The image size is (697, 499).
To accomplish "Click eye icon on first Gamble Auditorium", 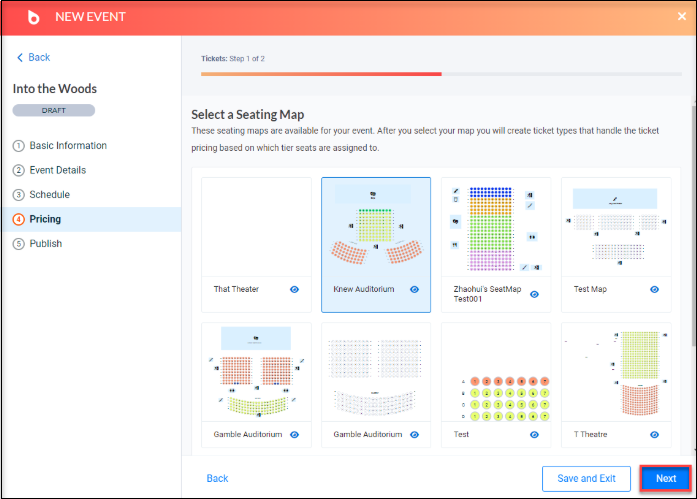I will point(294,435).
